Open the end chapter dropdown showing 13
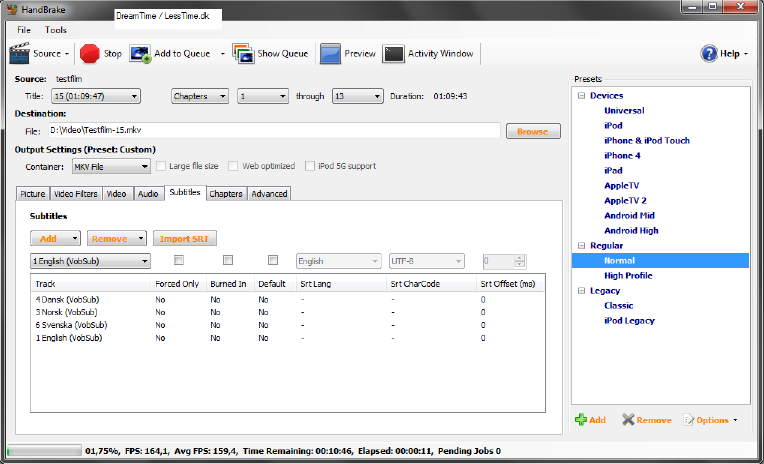Image resolution: width=764 pixels, height=464 pixels. [358, 96]
